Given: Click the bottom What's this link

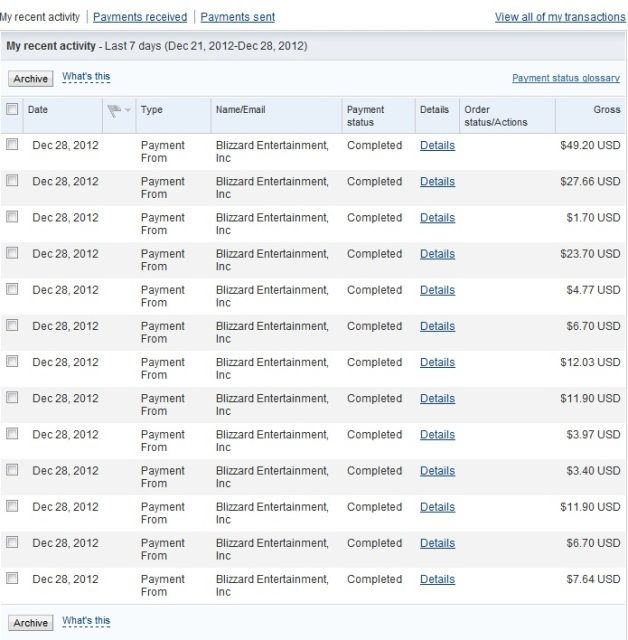Looking at the screenshot, I should (86, 621).
